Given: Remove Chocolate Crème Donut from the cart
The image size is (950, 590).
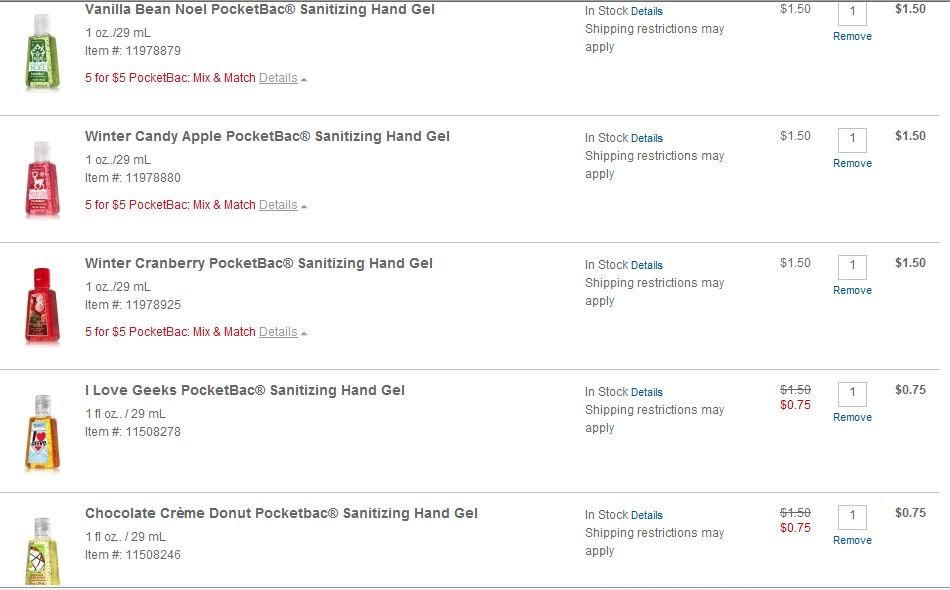Looking at the screenshot, I should point(852,540).
